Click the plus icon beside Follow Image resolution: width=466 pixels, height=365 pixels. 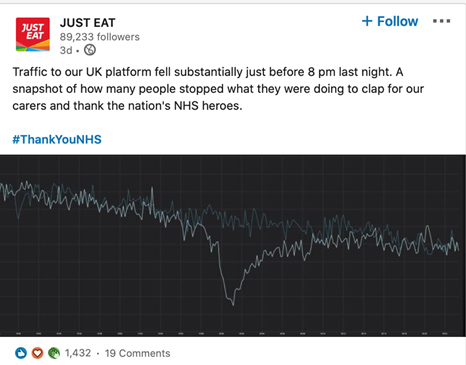367,21
